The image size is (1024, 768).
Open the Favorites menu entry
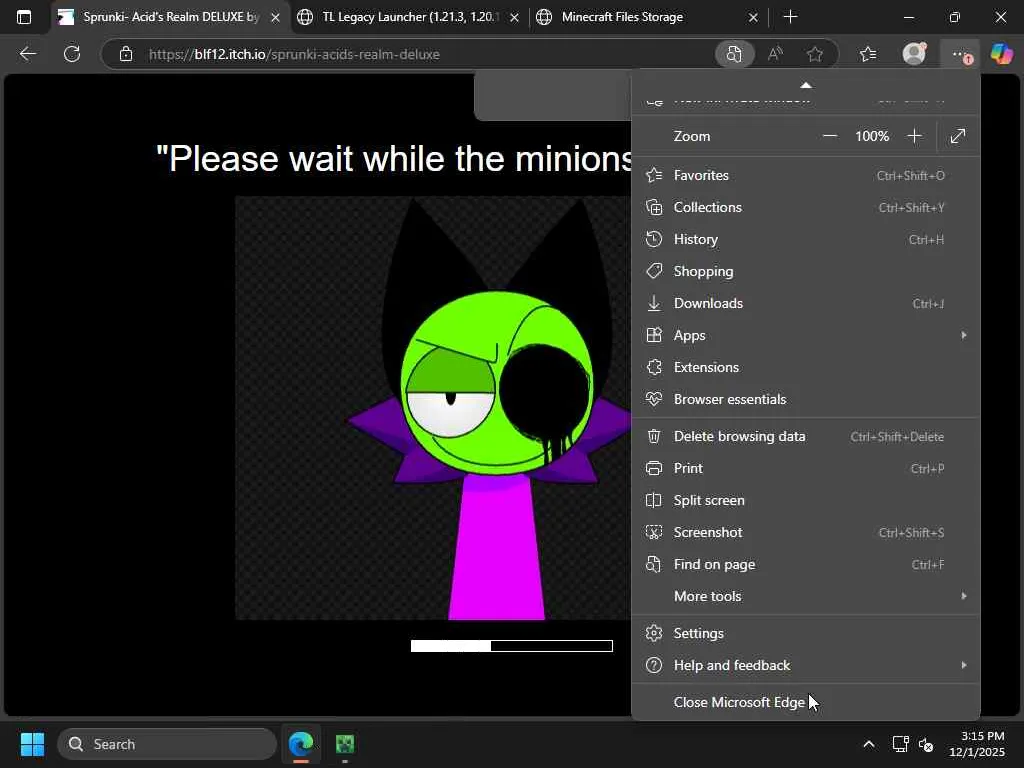[x=805, y=175]
